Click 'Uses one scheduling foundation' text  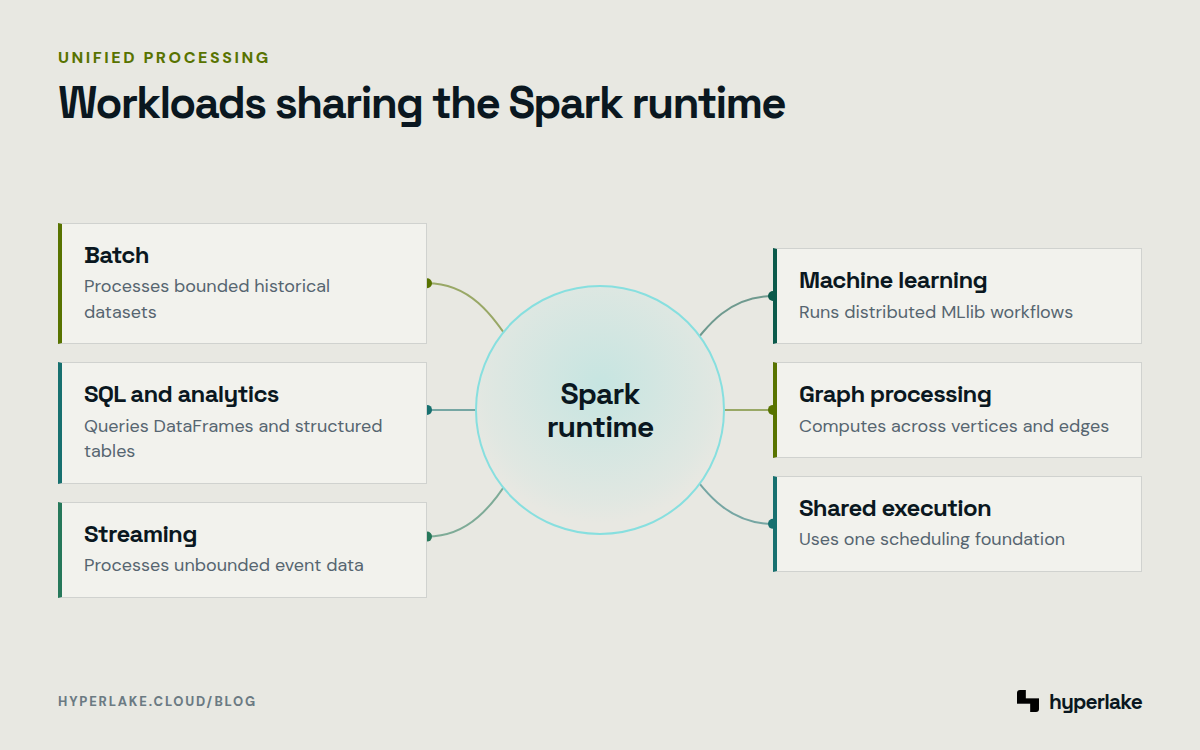pyautogui.click(x=932, y=539)
